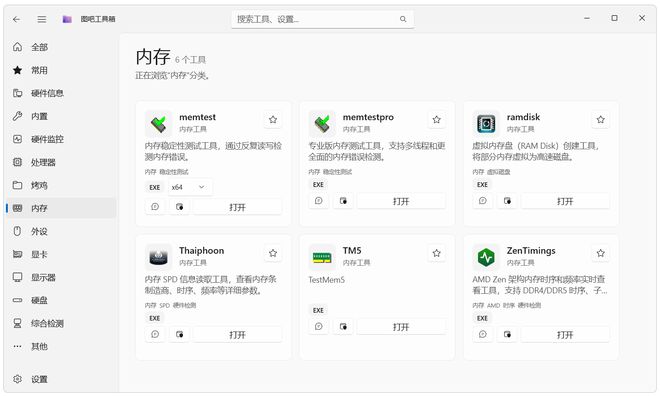The height and width of the screenshot is (396, 660).
Task: Open Thaiphoon with the 打开 button
Action: pos(237,335)
